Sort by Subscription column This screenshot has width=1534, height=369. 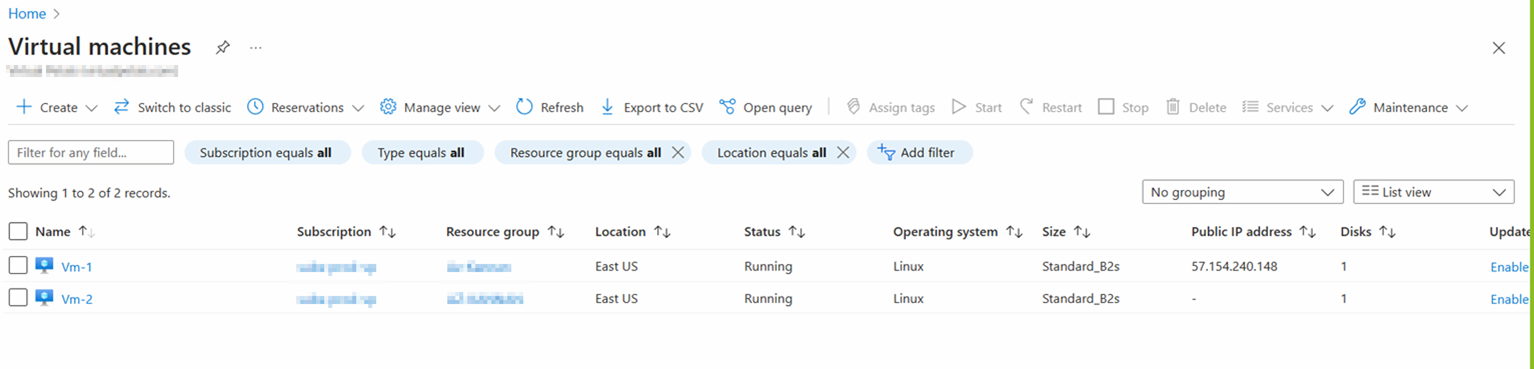coord(347,232)
